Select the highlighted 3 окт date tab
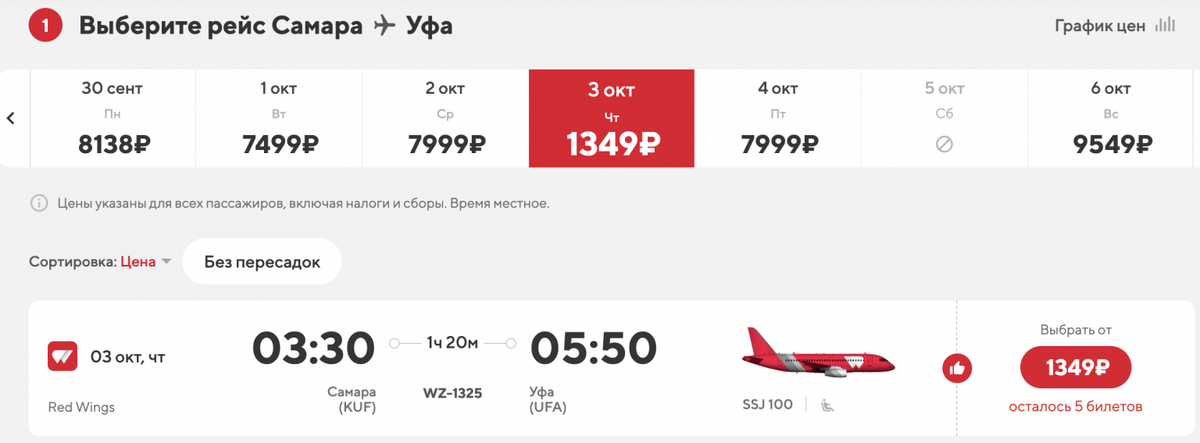 (611, 118)
